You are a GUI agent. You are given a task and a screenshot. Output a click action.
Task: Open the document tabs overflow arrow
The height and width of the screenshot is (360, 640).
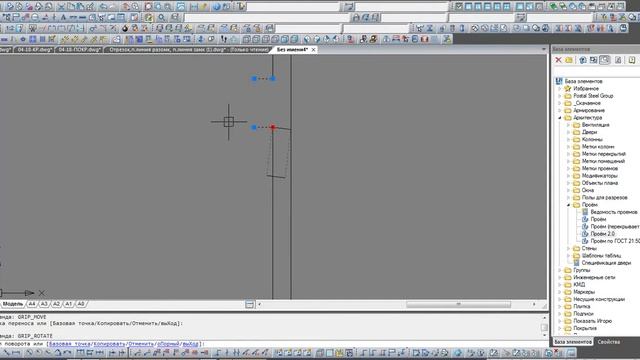pos(543,49)
